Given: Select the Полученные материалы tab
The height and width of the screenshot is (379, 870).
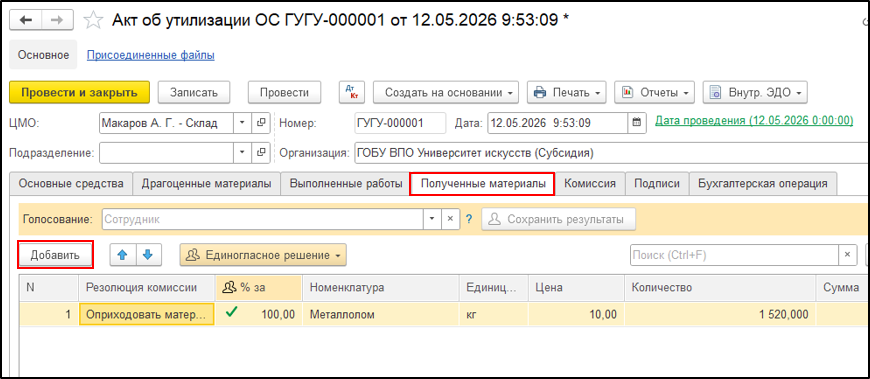Looking at the screenshot, I should tap(483, 184).
